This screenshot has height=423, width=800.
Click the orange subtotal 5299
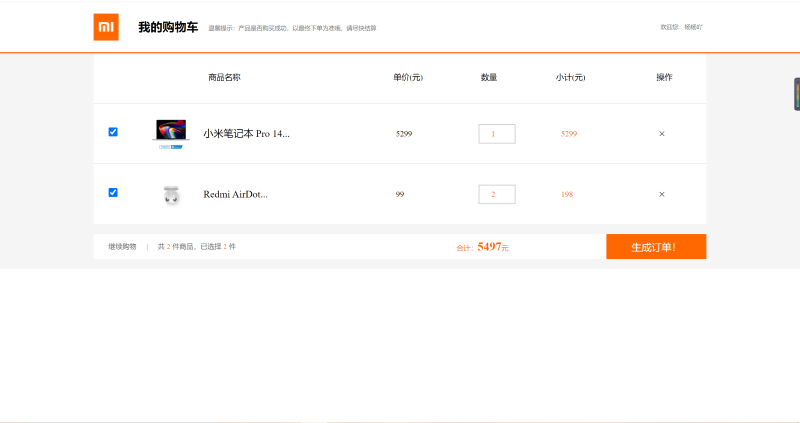pyautogui.click(x=569, y=134)
